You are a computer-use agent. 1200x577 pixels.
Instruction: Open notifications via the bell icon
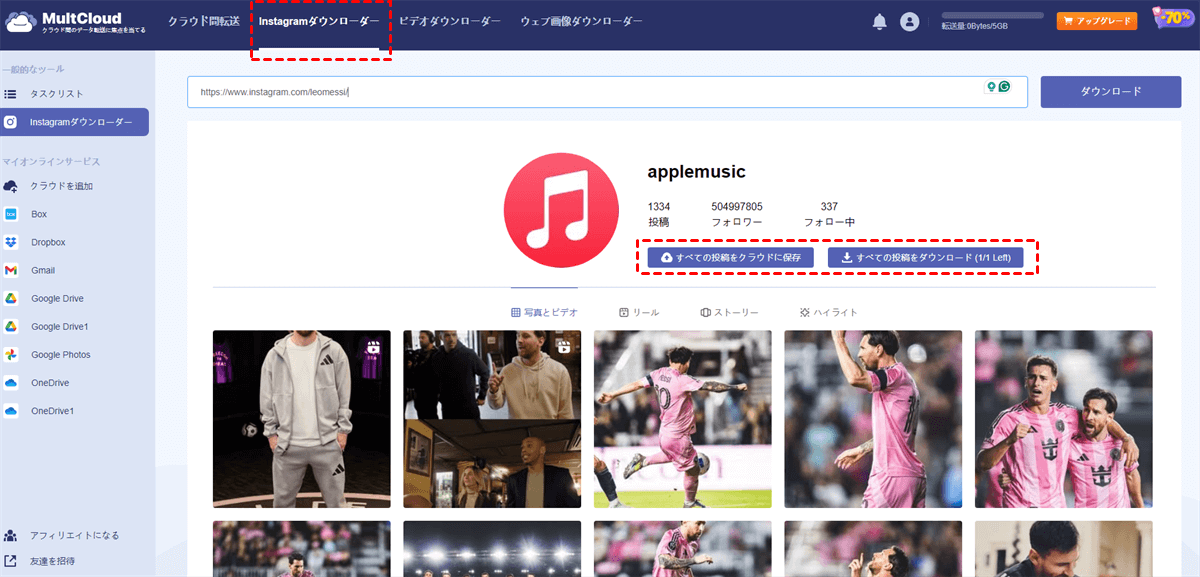click(x=879, y=20)
